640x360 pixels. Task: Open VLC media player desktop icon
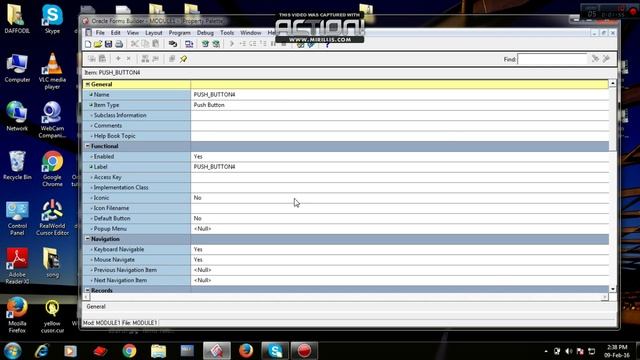52,70
